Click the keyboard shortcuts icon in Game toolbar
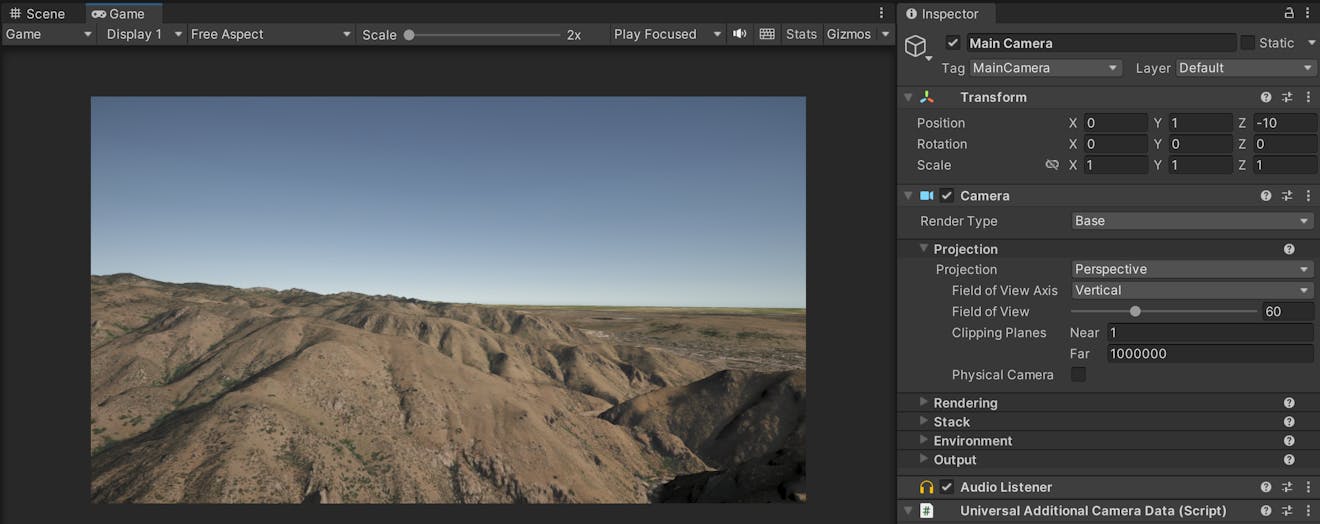Viewport: 1320px width, 524px height. tap(767, 34)
